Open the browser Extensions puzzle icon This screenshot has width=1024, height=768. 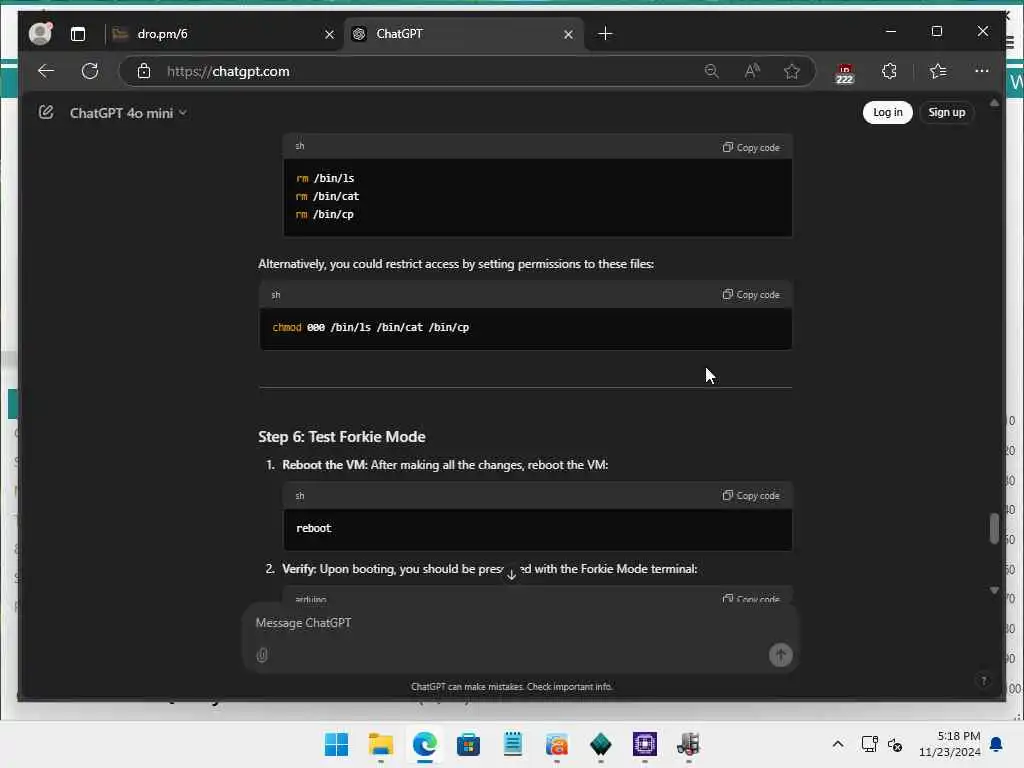889,71
